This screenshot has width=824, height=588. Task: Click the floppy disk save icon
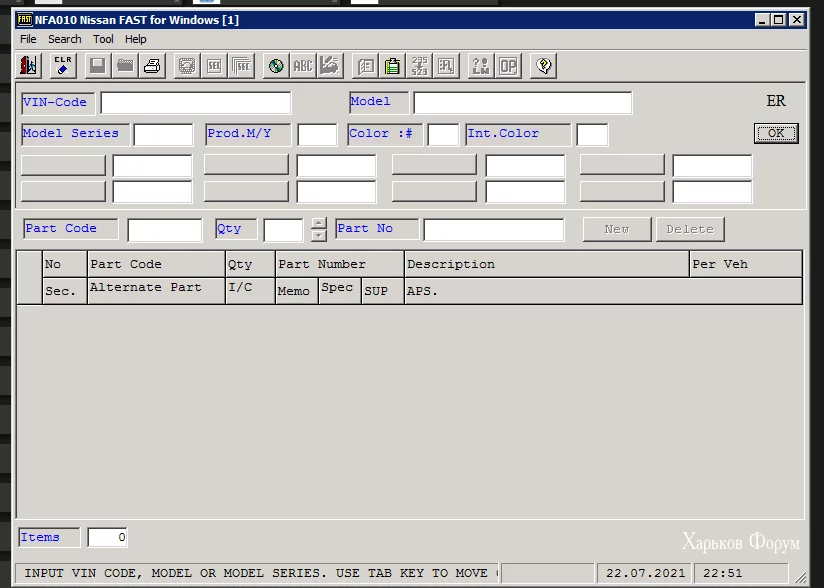click(x=97, y=66)
